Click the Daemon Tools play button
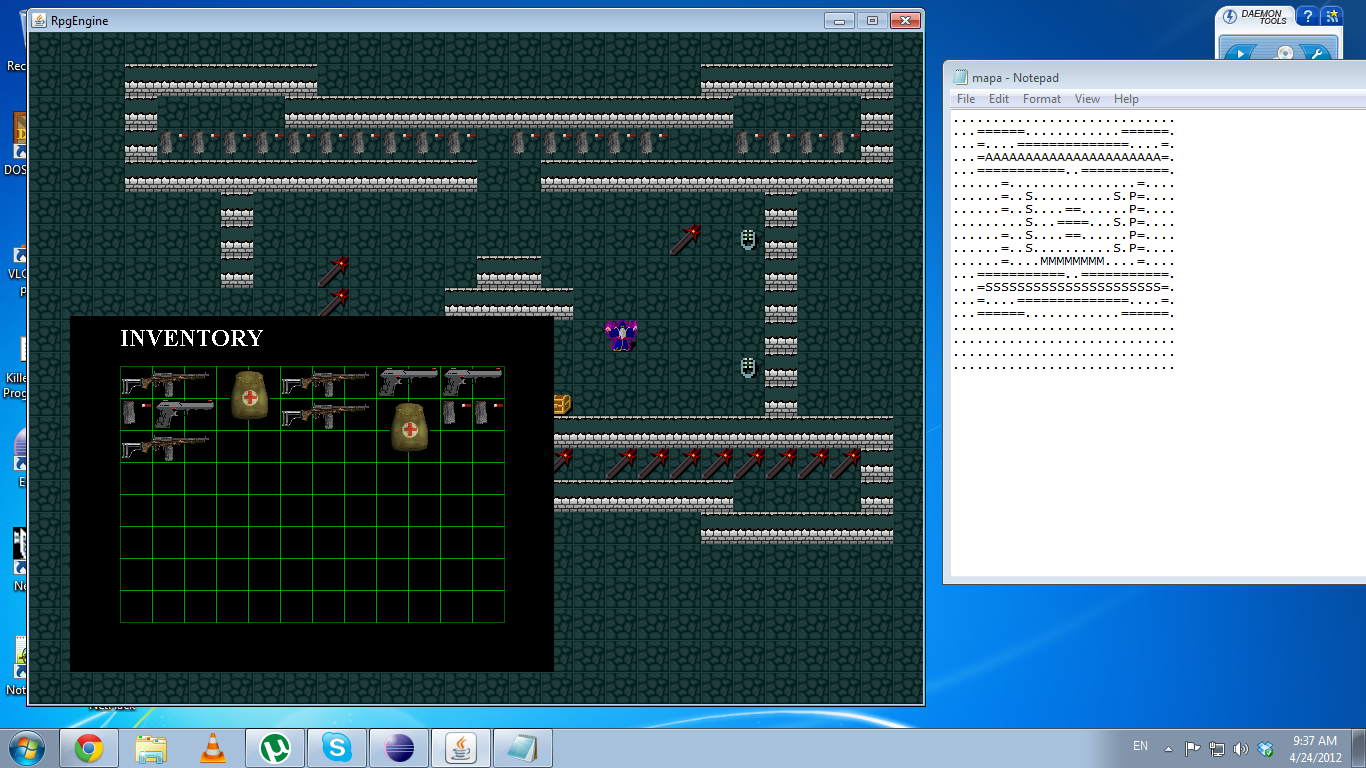Image resolution: width=1366 pixels, height=768 pixels. click(1240, 53)
